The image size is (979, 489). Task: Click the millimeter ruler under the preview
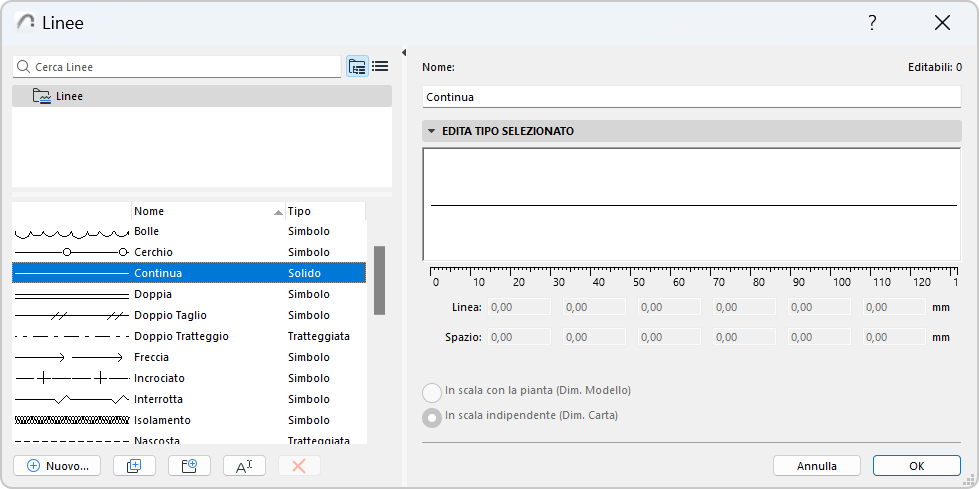pos(694,277)
